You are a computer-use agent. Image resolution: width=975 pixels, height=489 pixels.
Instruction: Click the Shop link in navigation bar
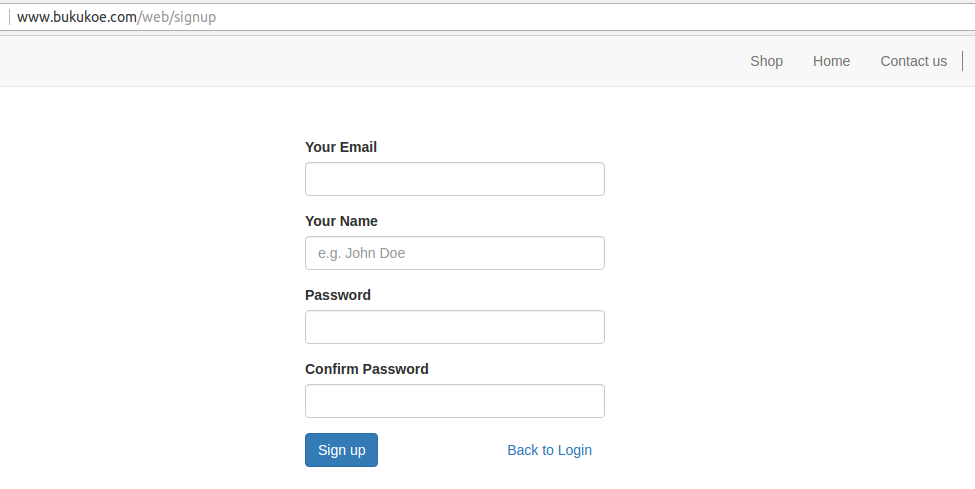[x=766, y=61]
